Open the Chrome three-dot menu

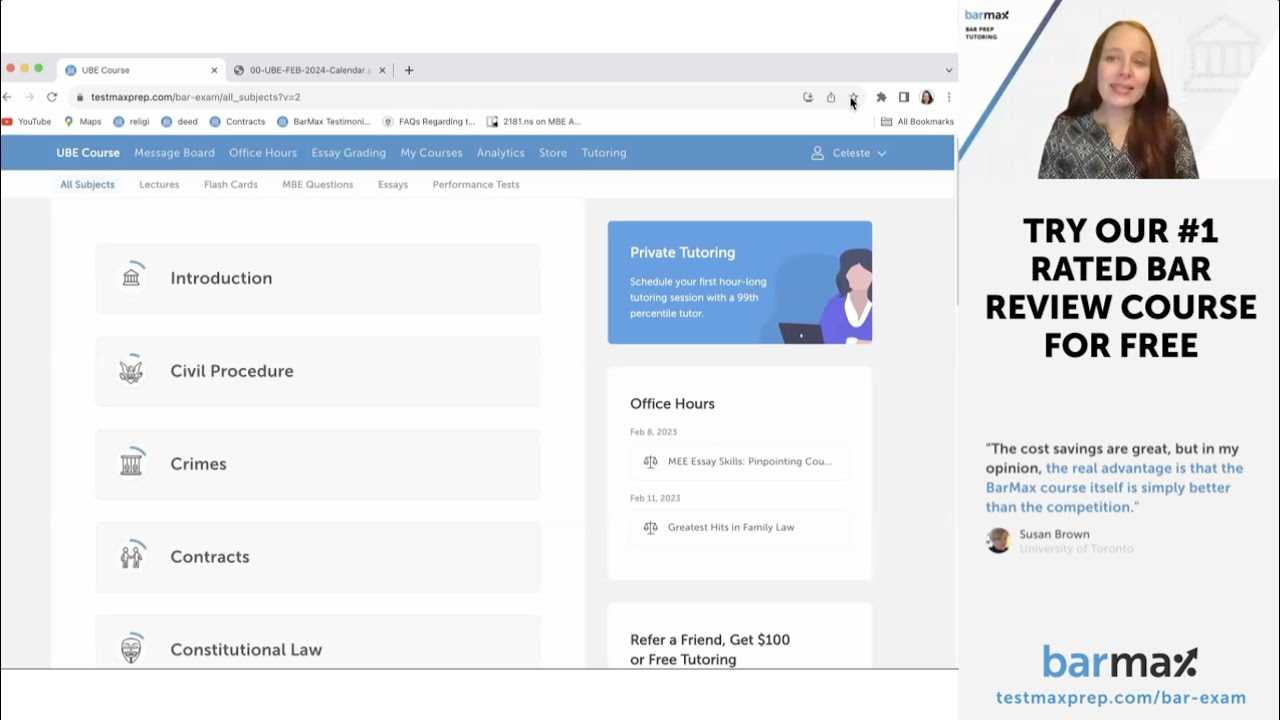coord(948,97)
